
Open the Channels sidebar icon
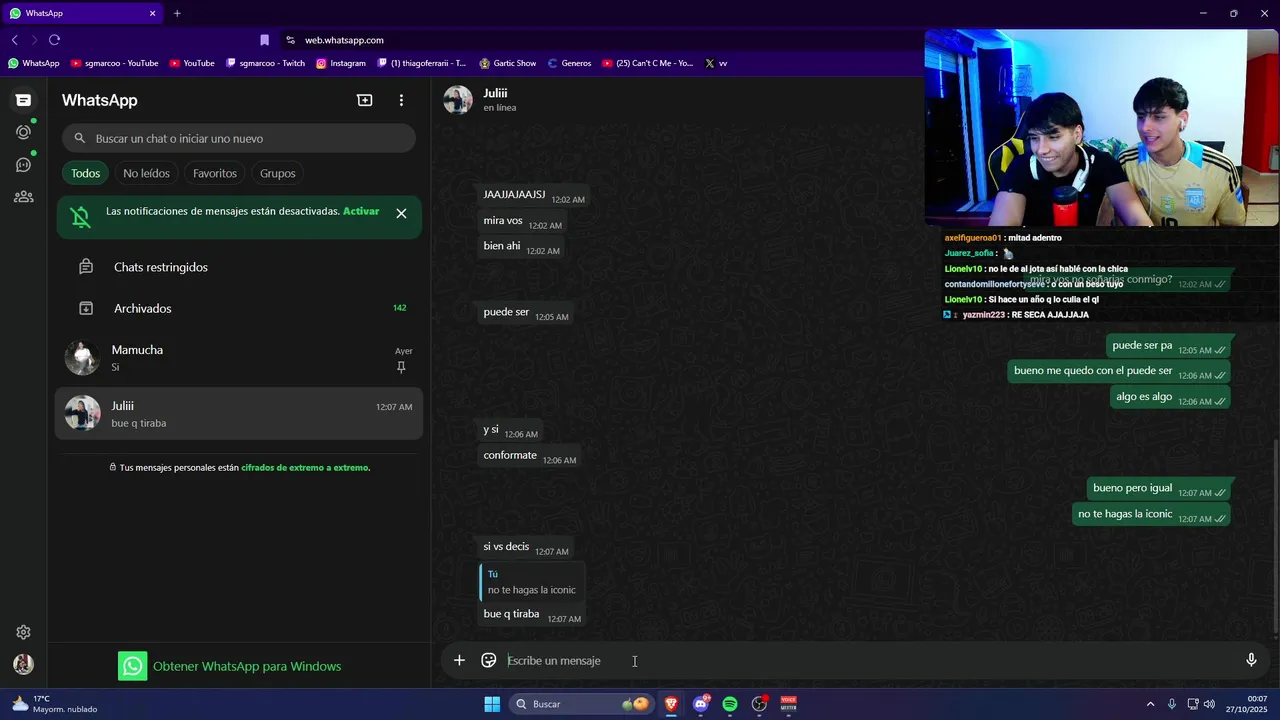23,165
